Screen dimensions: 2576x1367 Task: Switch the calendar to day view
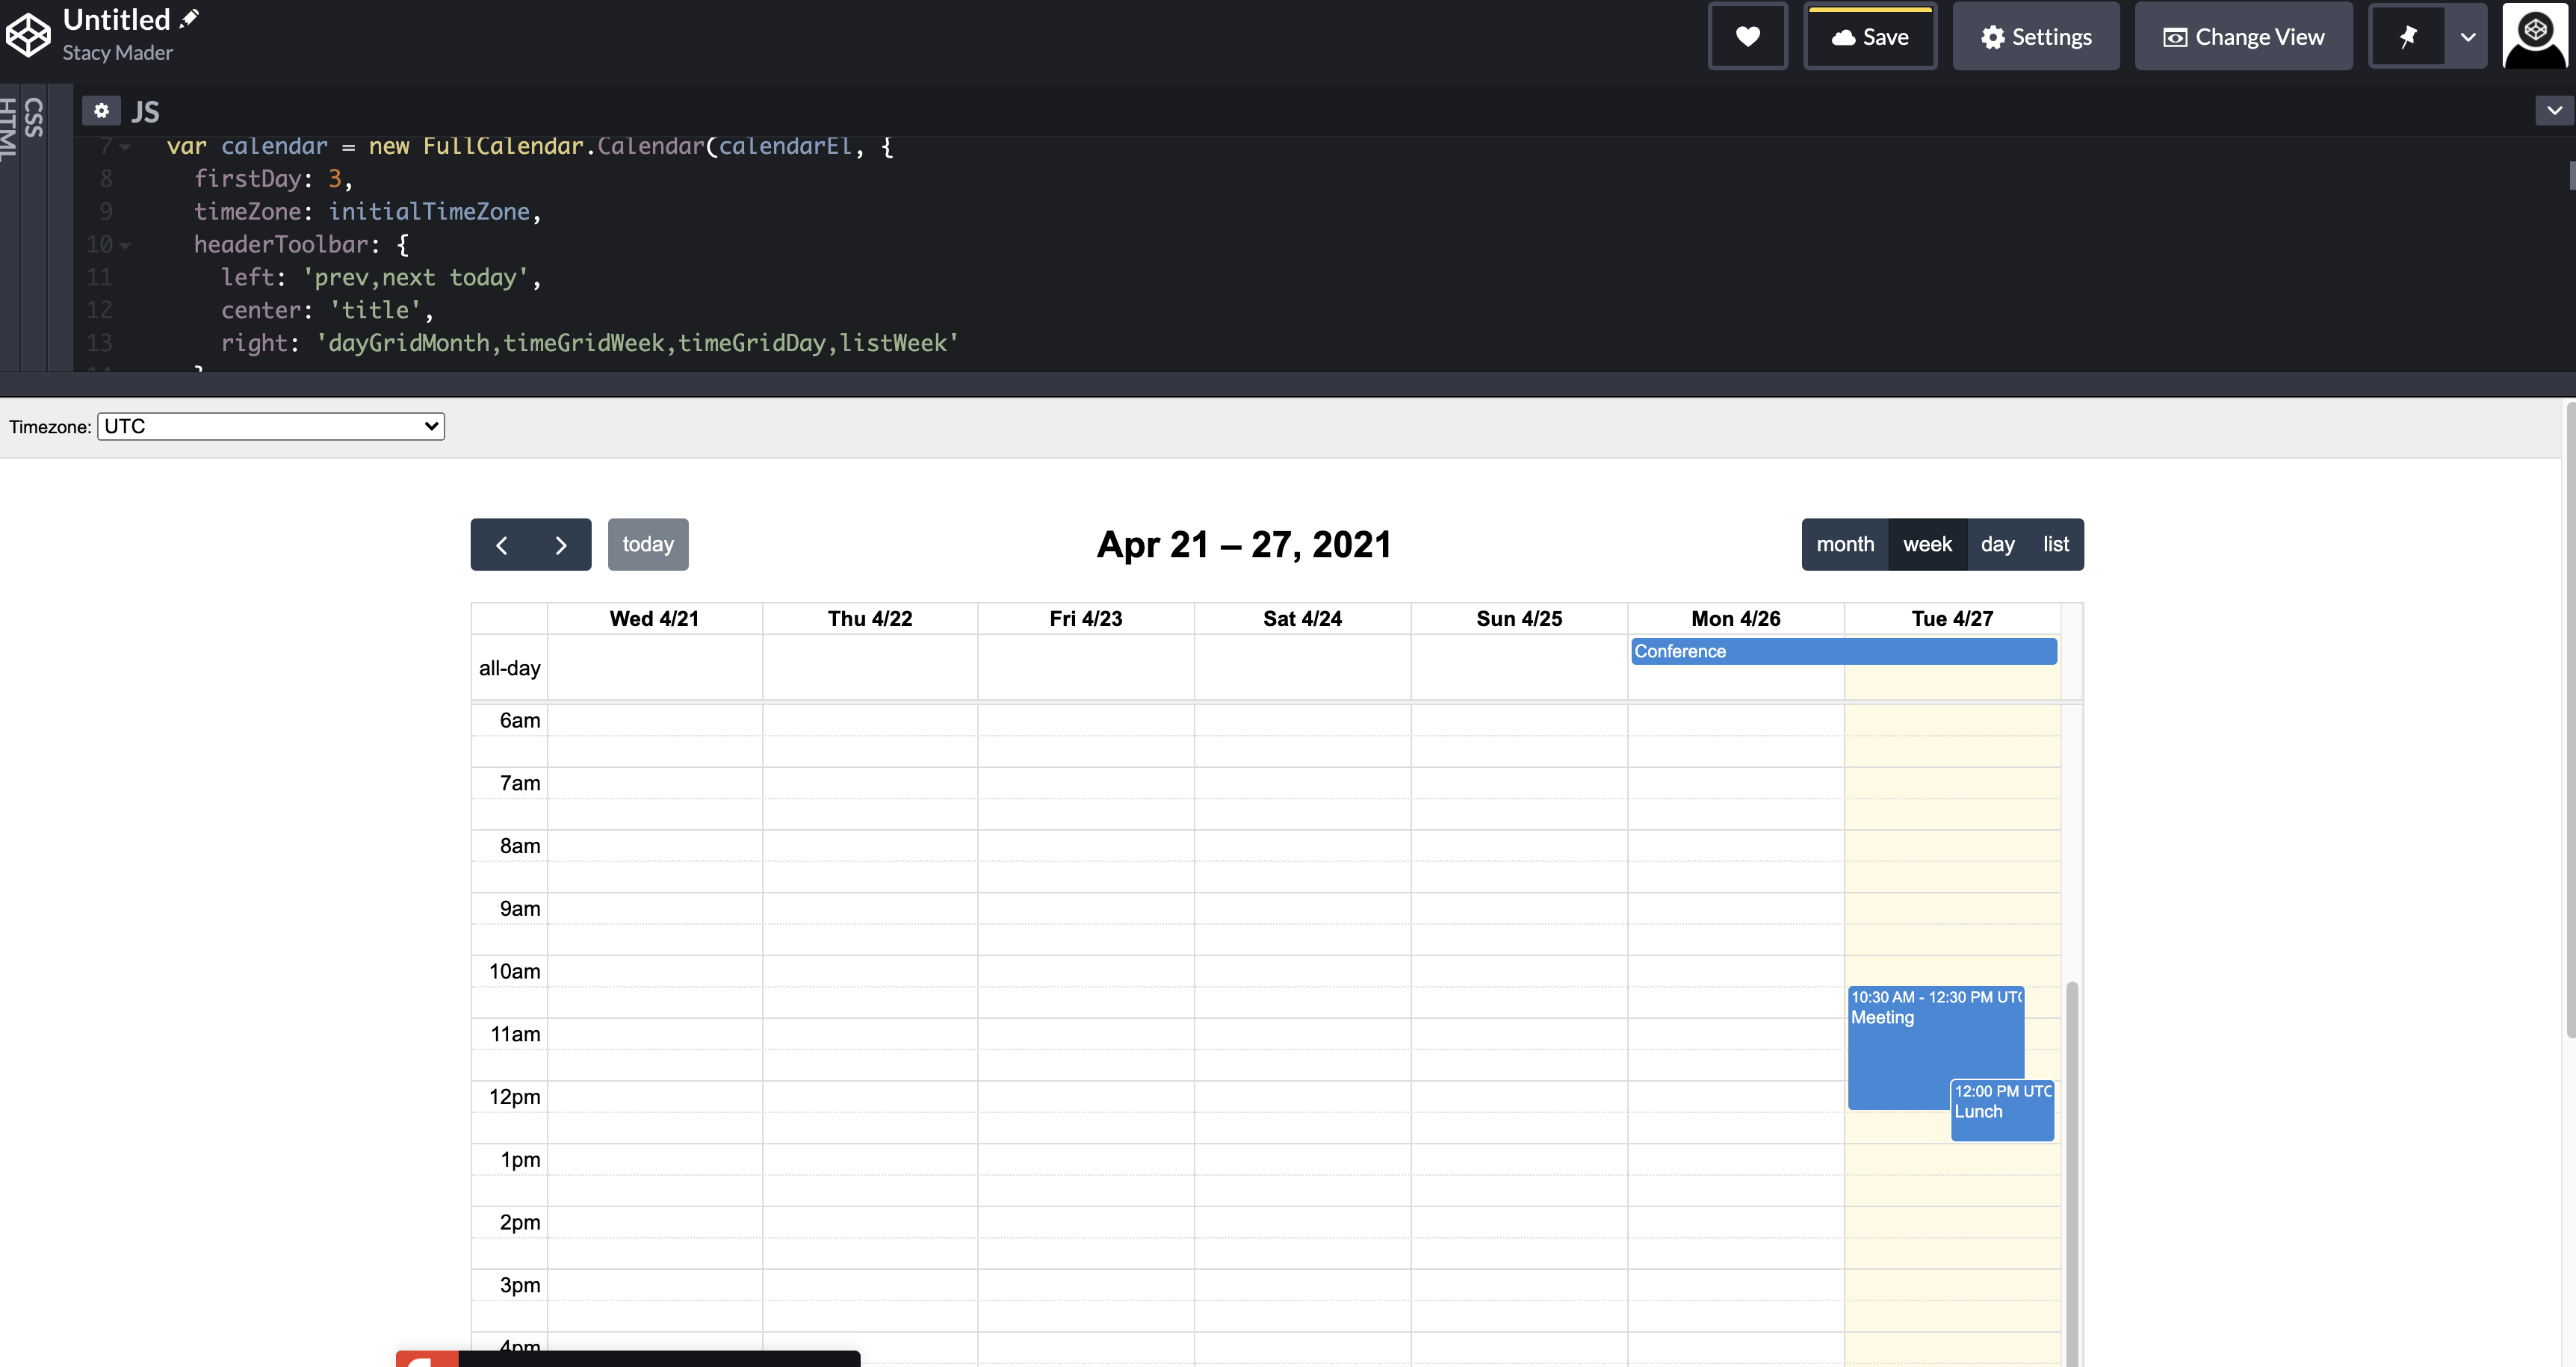pos(1997,544)
